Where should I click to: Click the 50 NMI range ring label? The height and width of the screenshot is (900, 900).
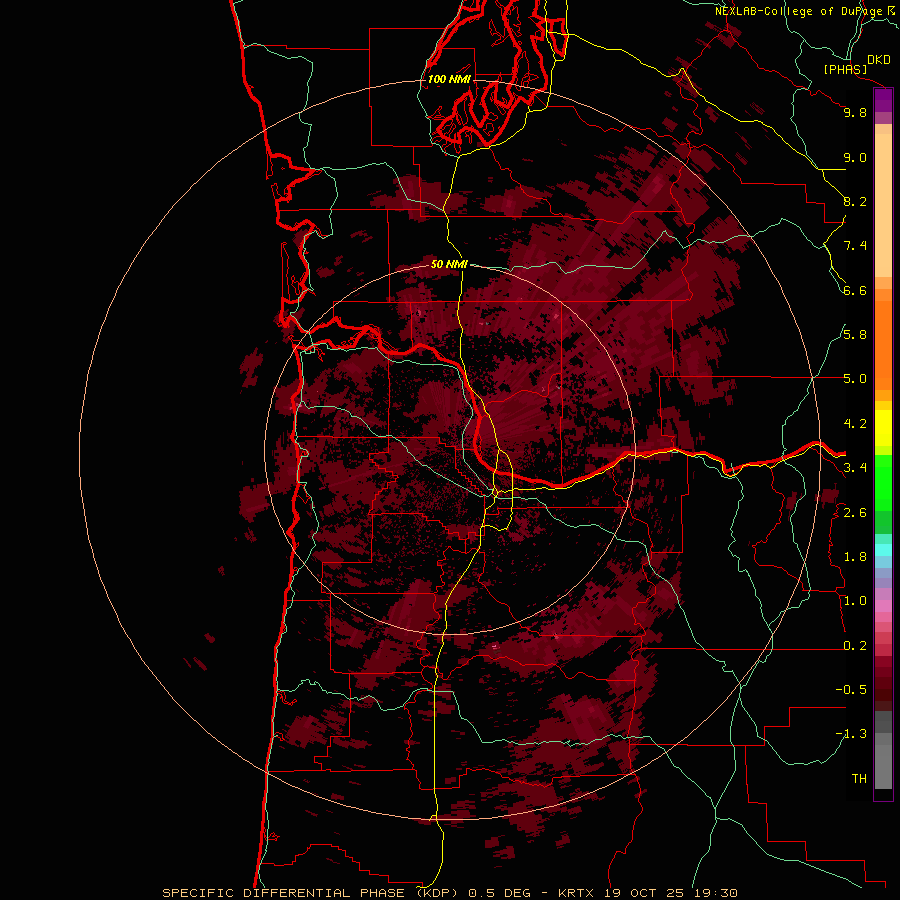[449, 264]
